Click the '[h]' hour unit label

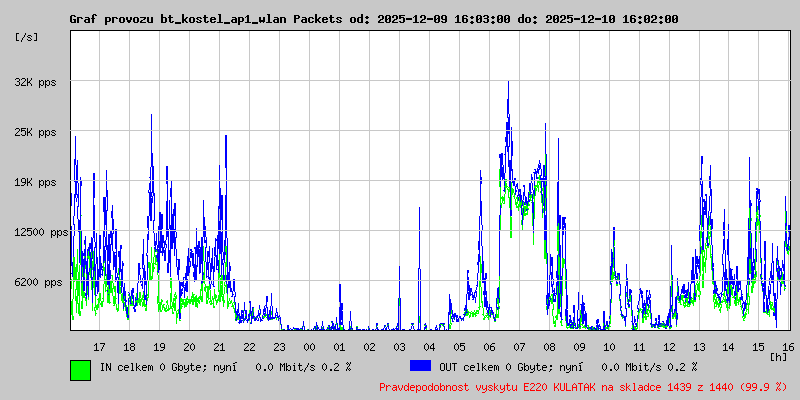(779, 357)
